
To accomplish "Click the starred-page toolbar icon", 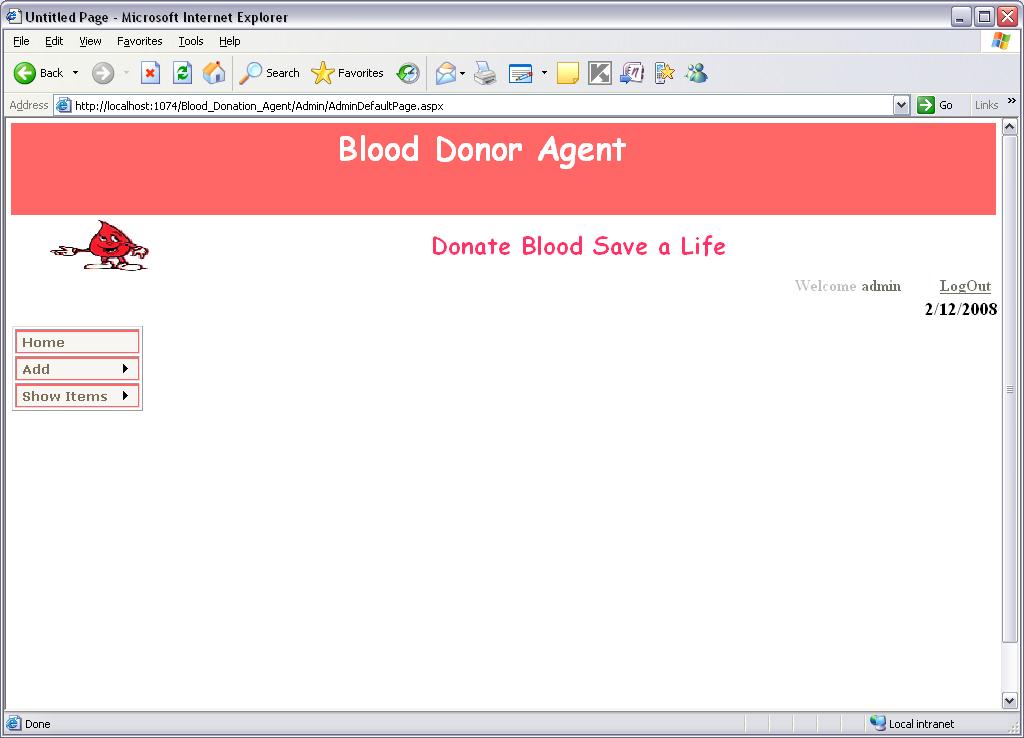I will (664, 73).
